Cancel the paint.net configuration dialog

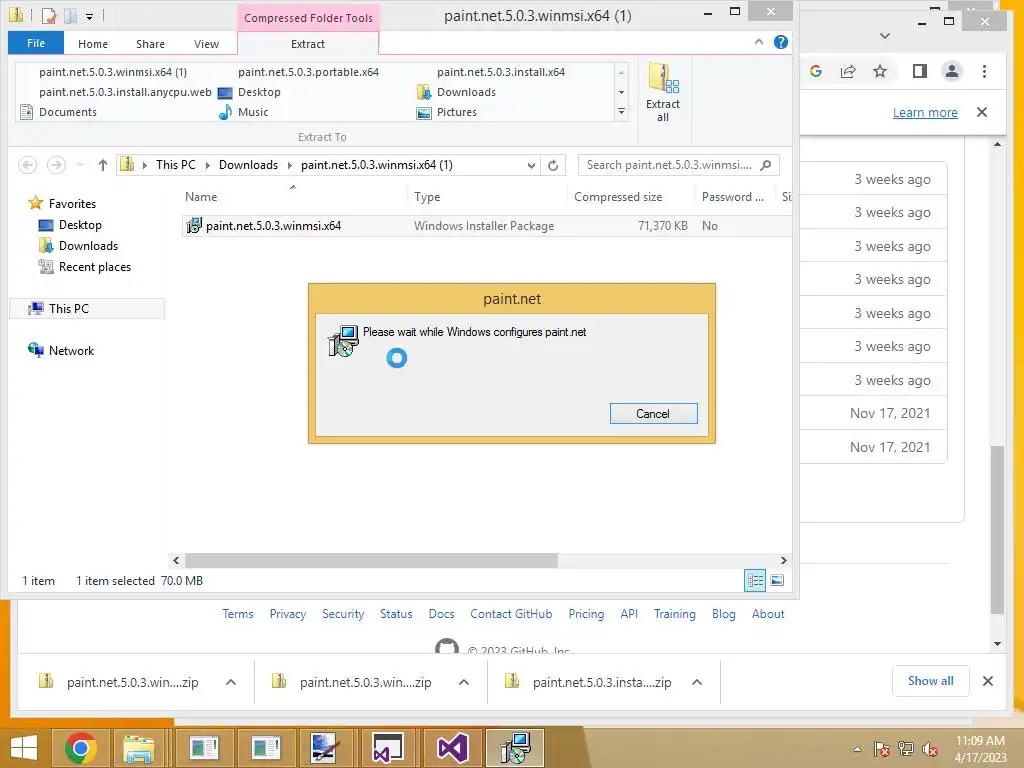pos(653,413)
